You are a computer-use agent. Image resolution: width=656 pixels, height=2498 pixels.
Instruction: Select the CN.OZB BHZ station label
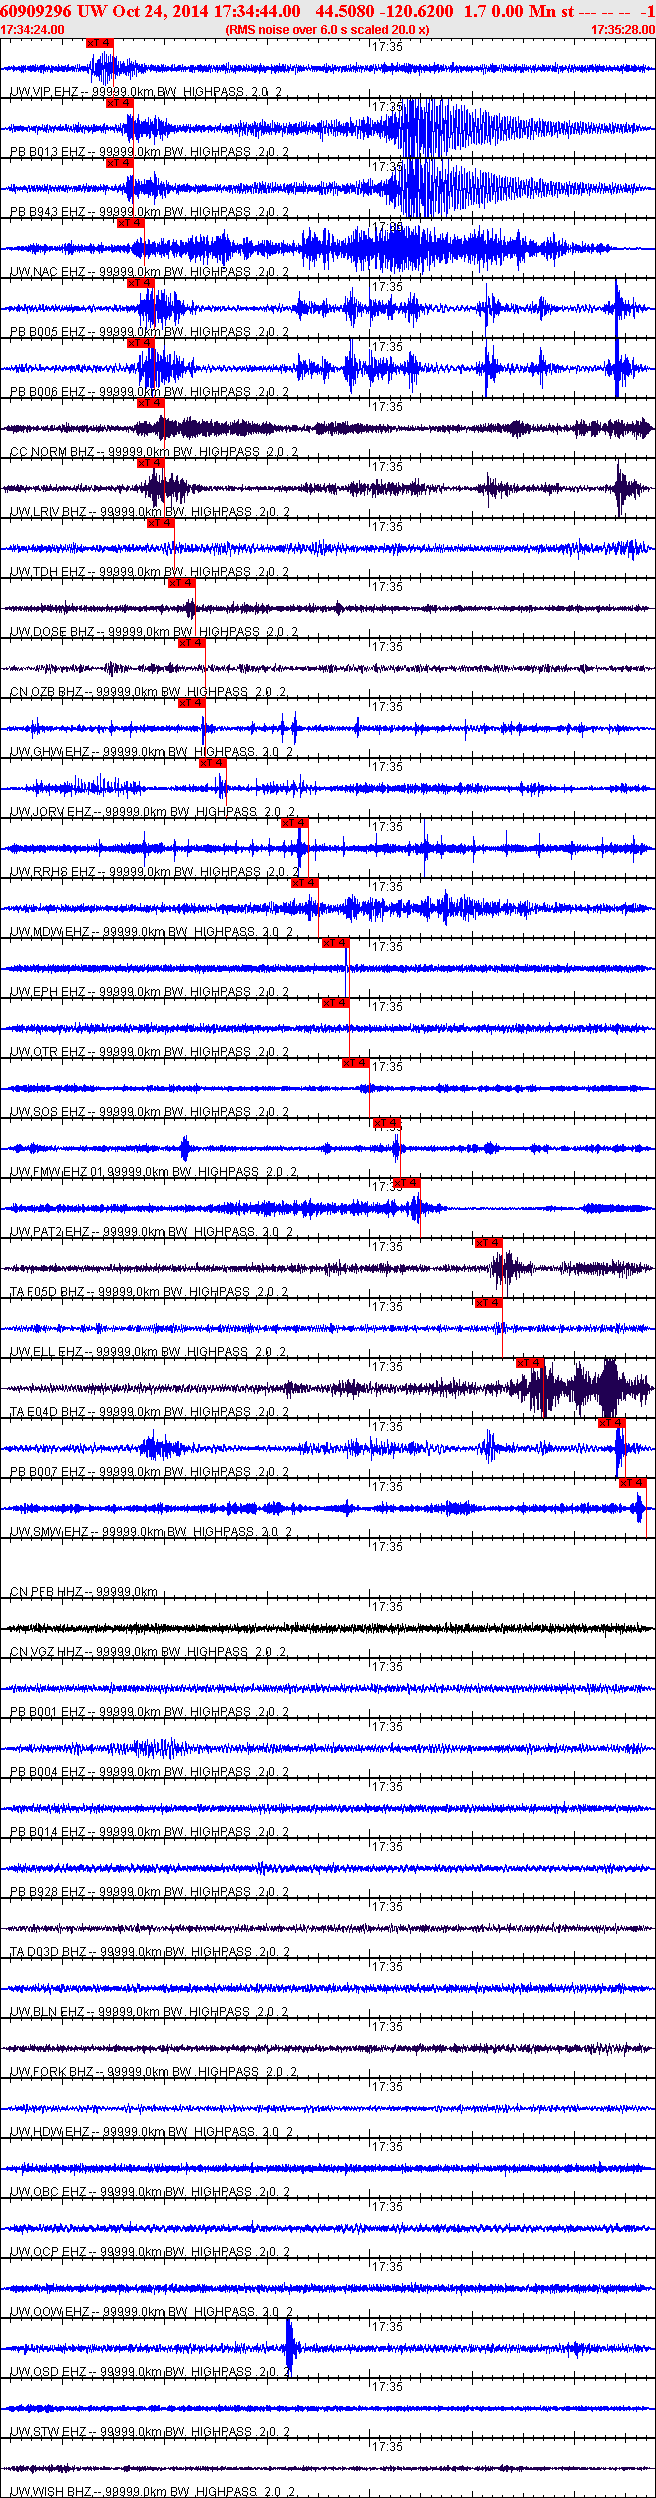pyautogui.click(x=148, y=692)
